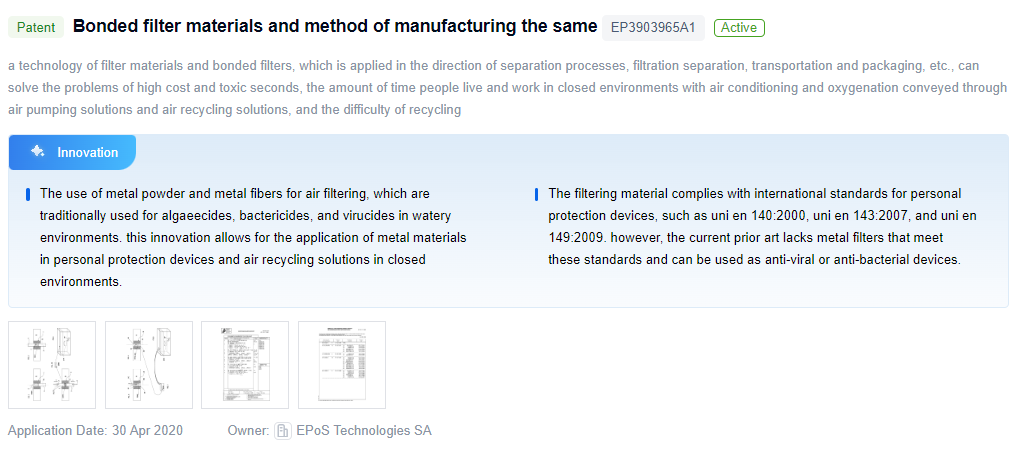
Task: Click the sparkle icon on Innovation tab
Action: click(x=37, y=152)
